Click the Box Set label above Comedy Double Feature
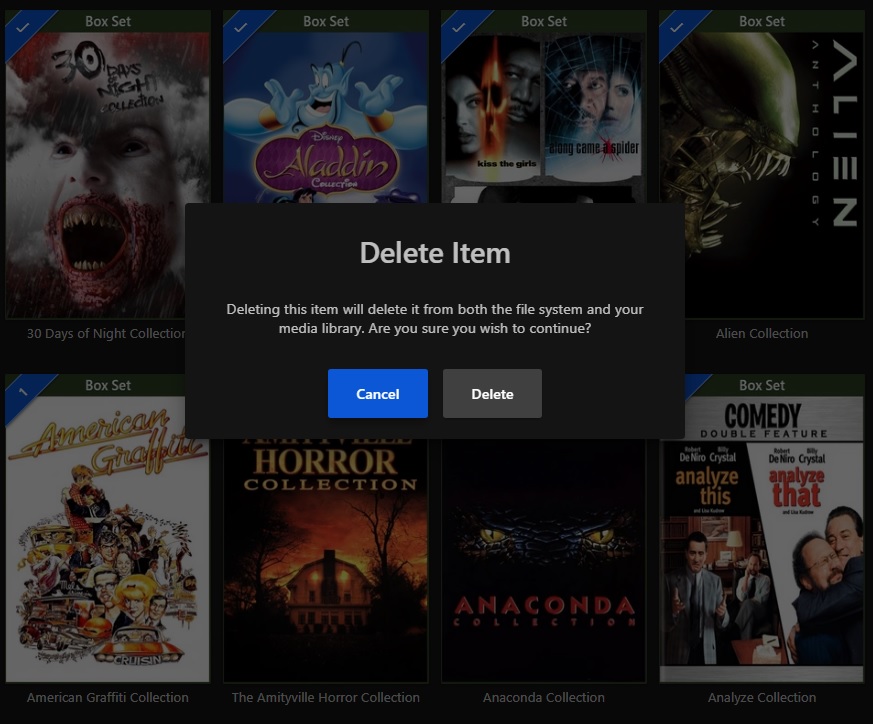 762,385
